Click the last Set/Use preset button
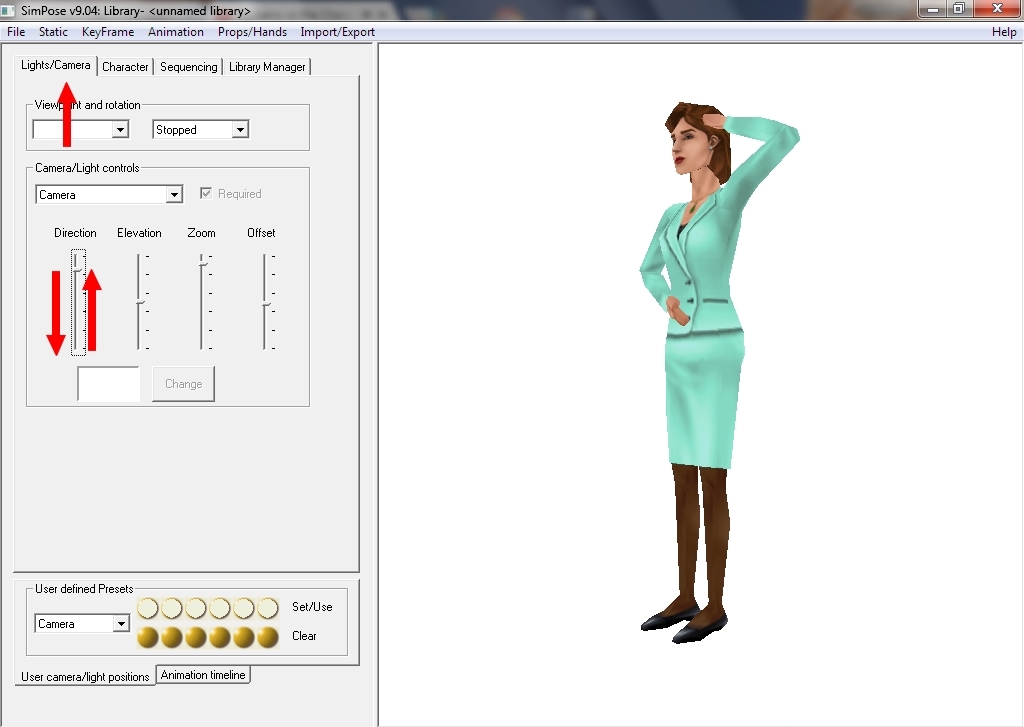Viewport: 1024px width, 727px height. click(268, 608)
